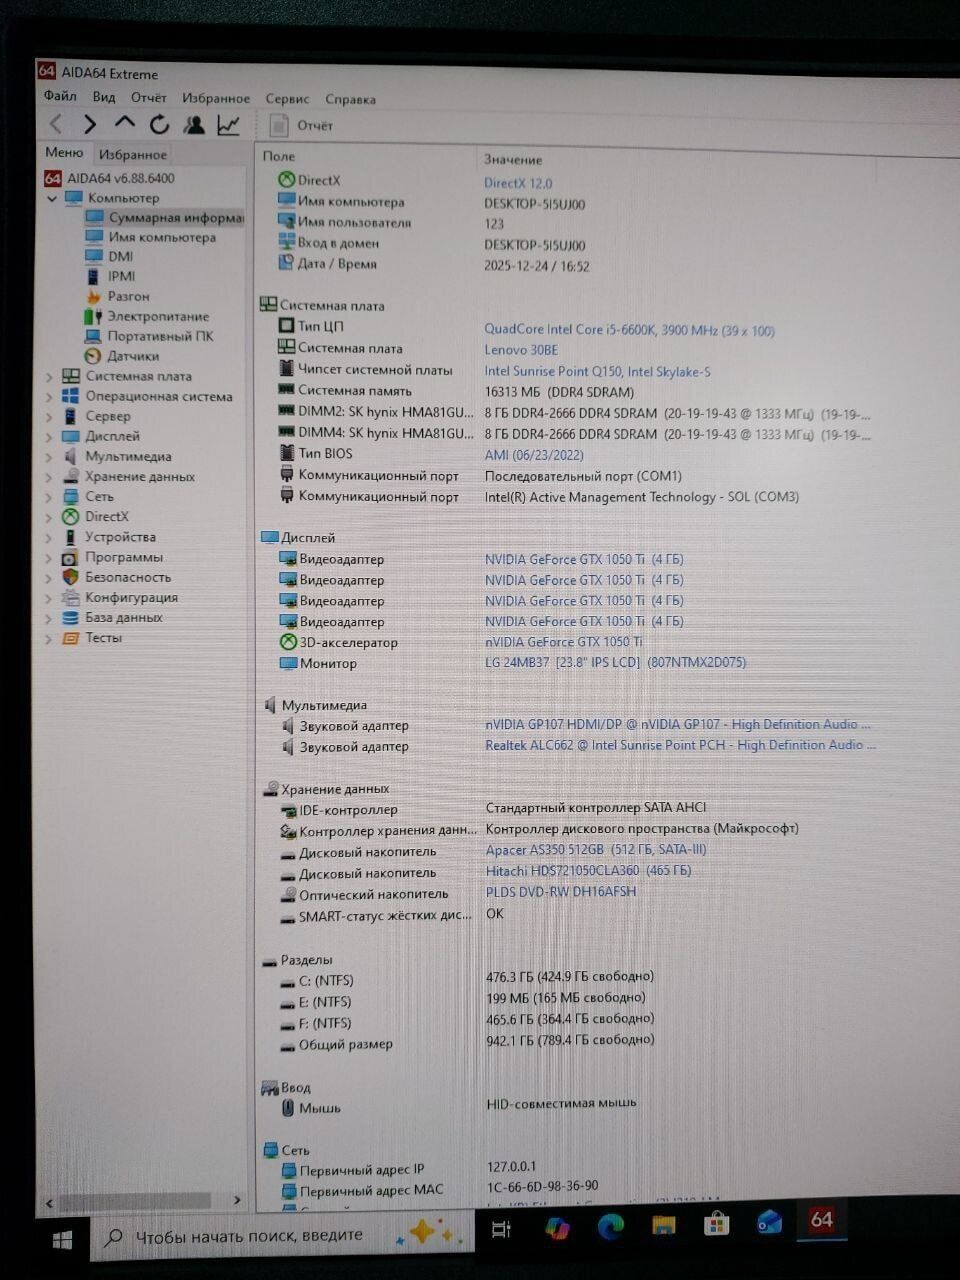Viewport: 960px width, 1280px height.
Task: Open the Файл menu
Action: pyautogui.click(x=60, y=97)
